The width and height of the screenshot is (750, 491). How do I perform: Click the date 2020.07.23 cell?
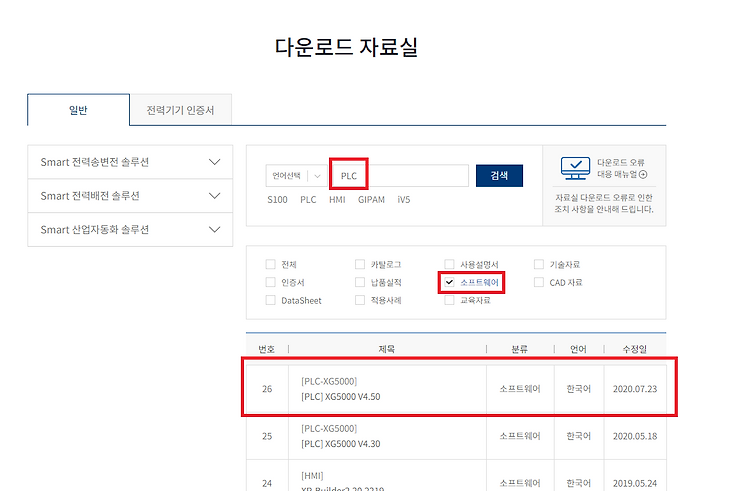(635, 389)
